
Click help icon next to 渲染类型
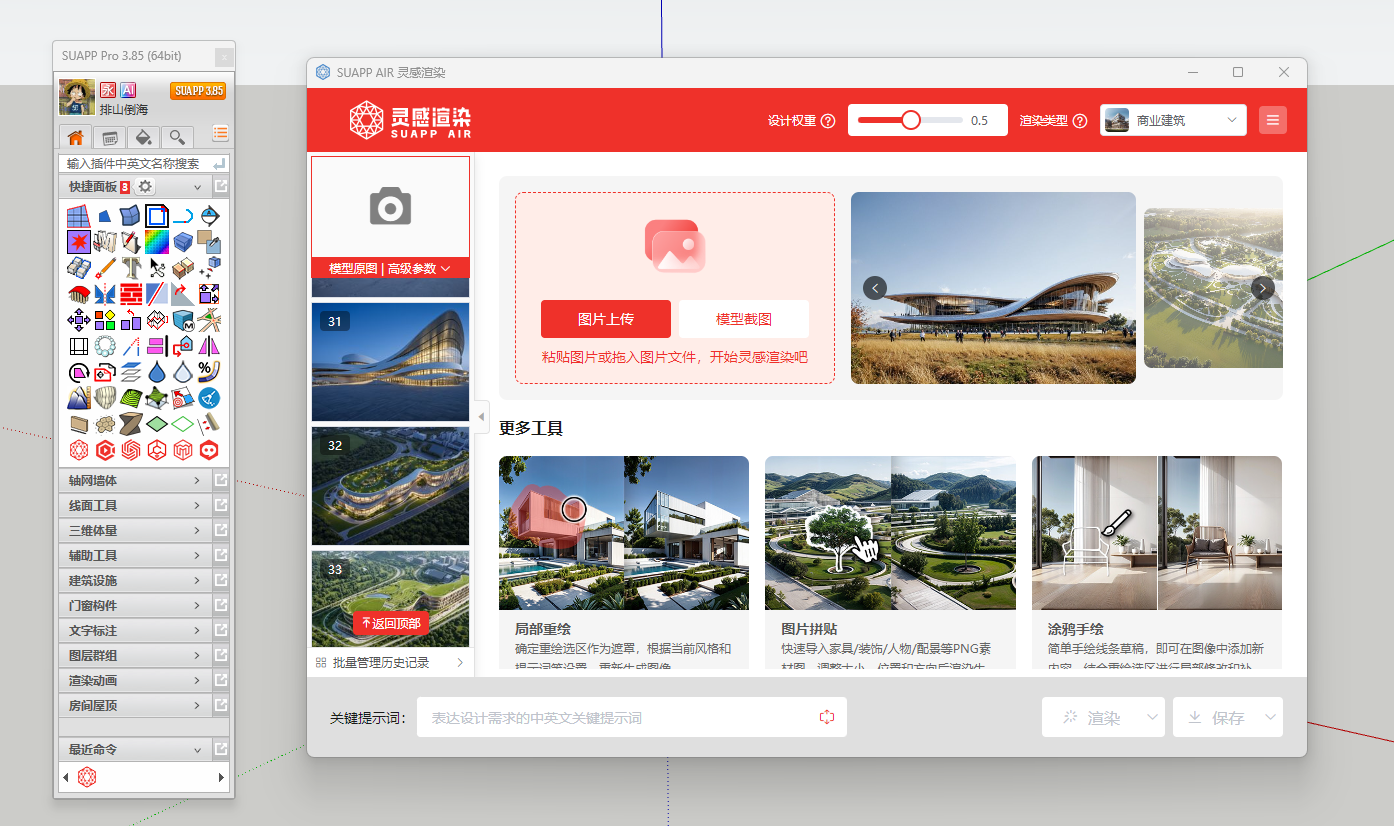click(x=1080, y=121)
